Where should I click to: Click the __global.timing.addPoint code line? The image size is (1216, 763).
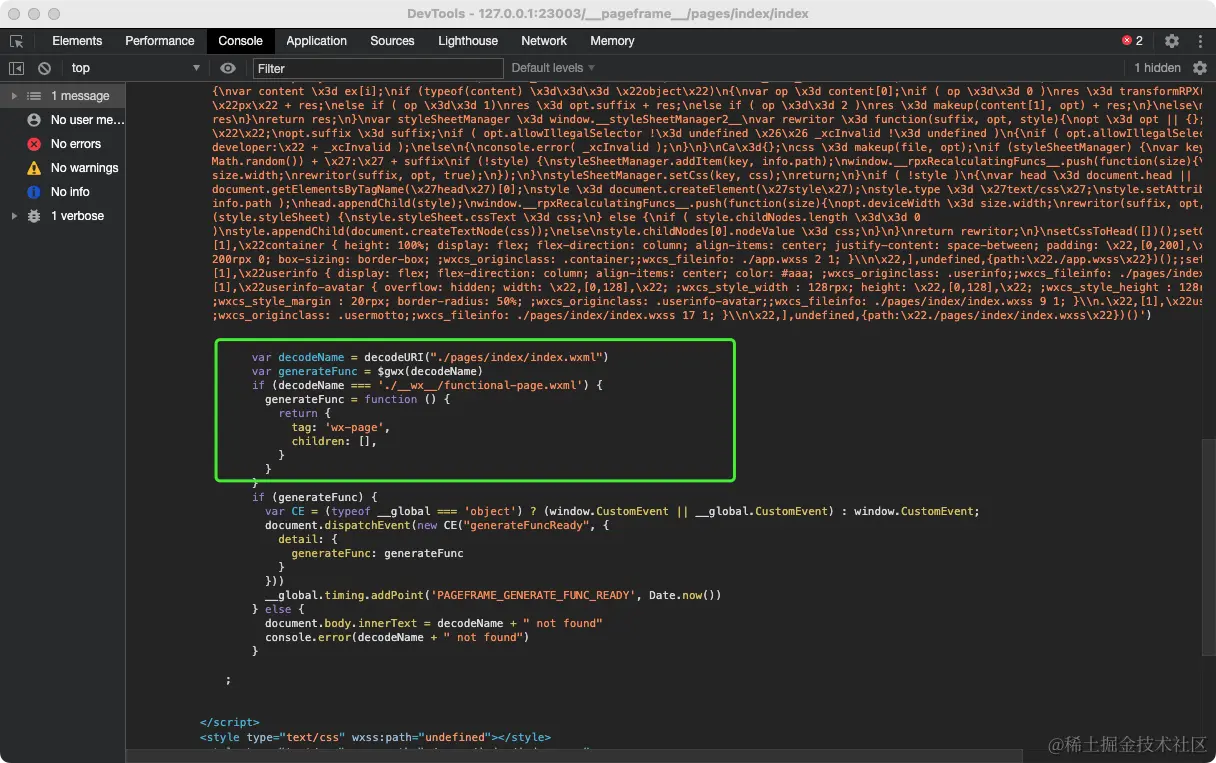[493, 595]
